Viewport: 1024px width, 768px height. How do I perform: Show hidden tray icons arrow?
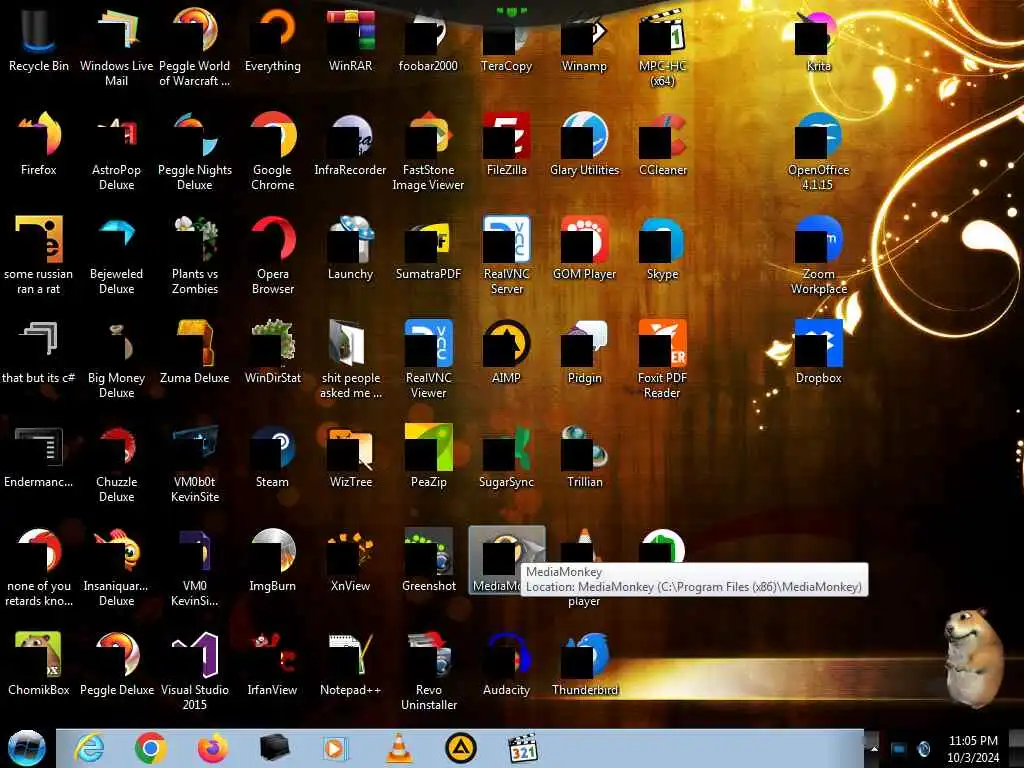(872, 748)
